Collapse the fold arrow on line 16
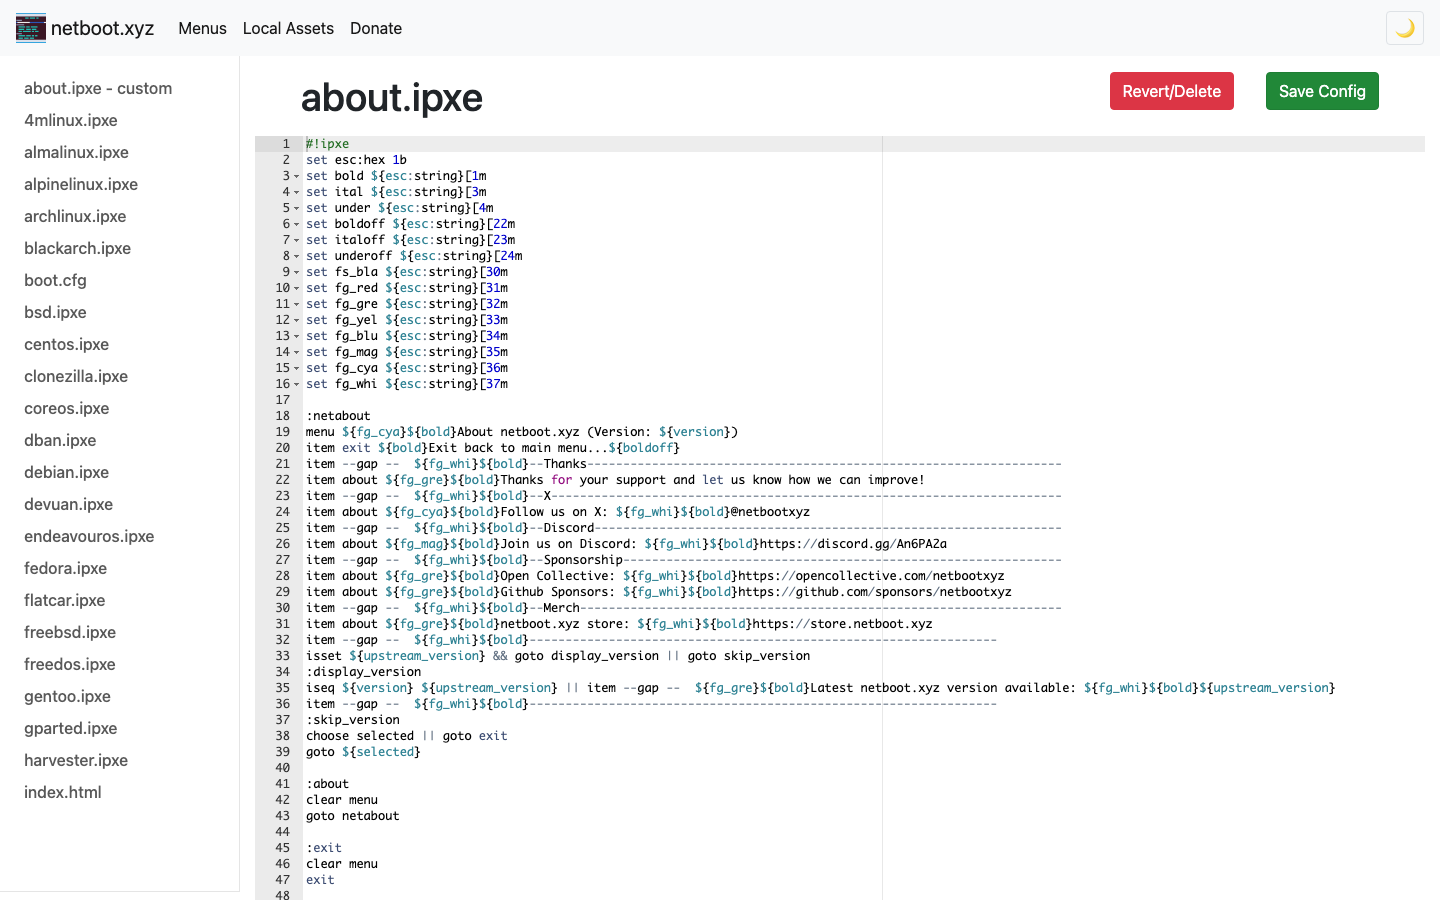This screenshot has height=900, width=1440. click(x=297, y=384)
